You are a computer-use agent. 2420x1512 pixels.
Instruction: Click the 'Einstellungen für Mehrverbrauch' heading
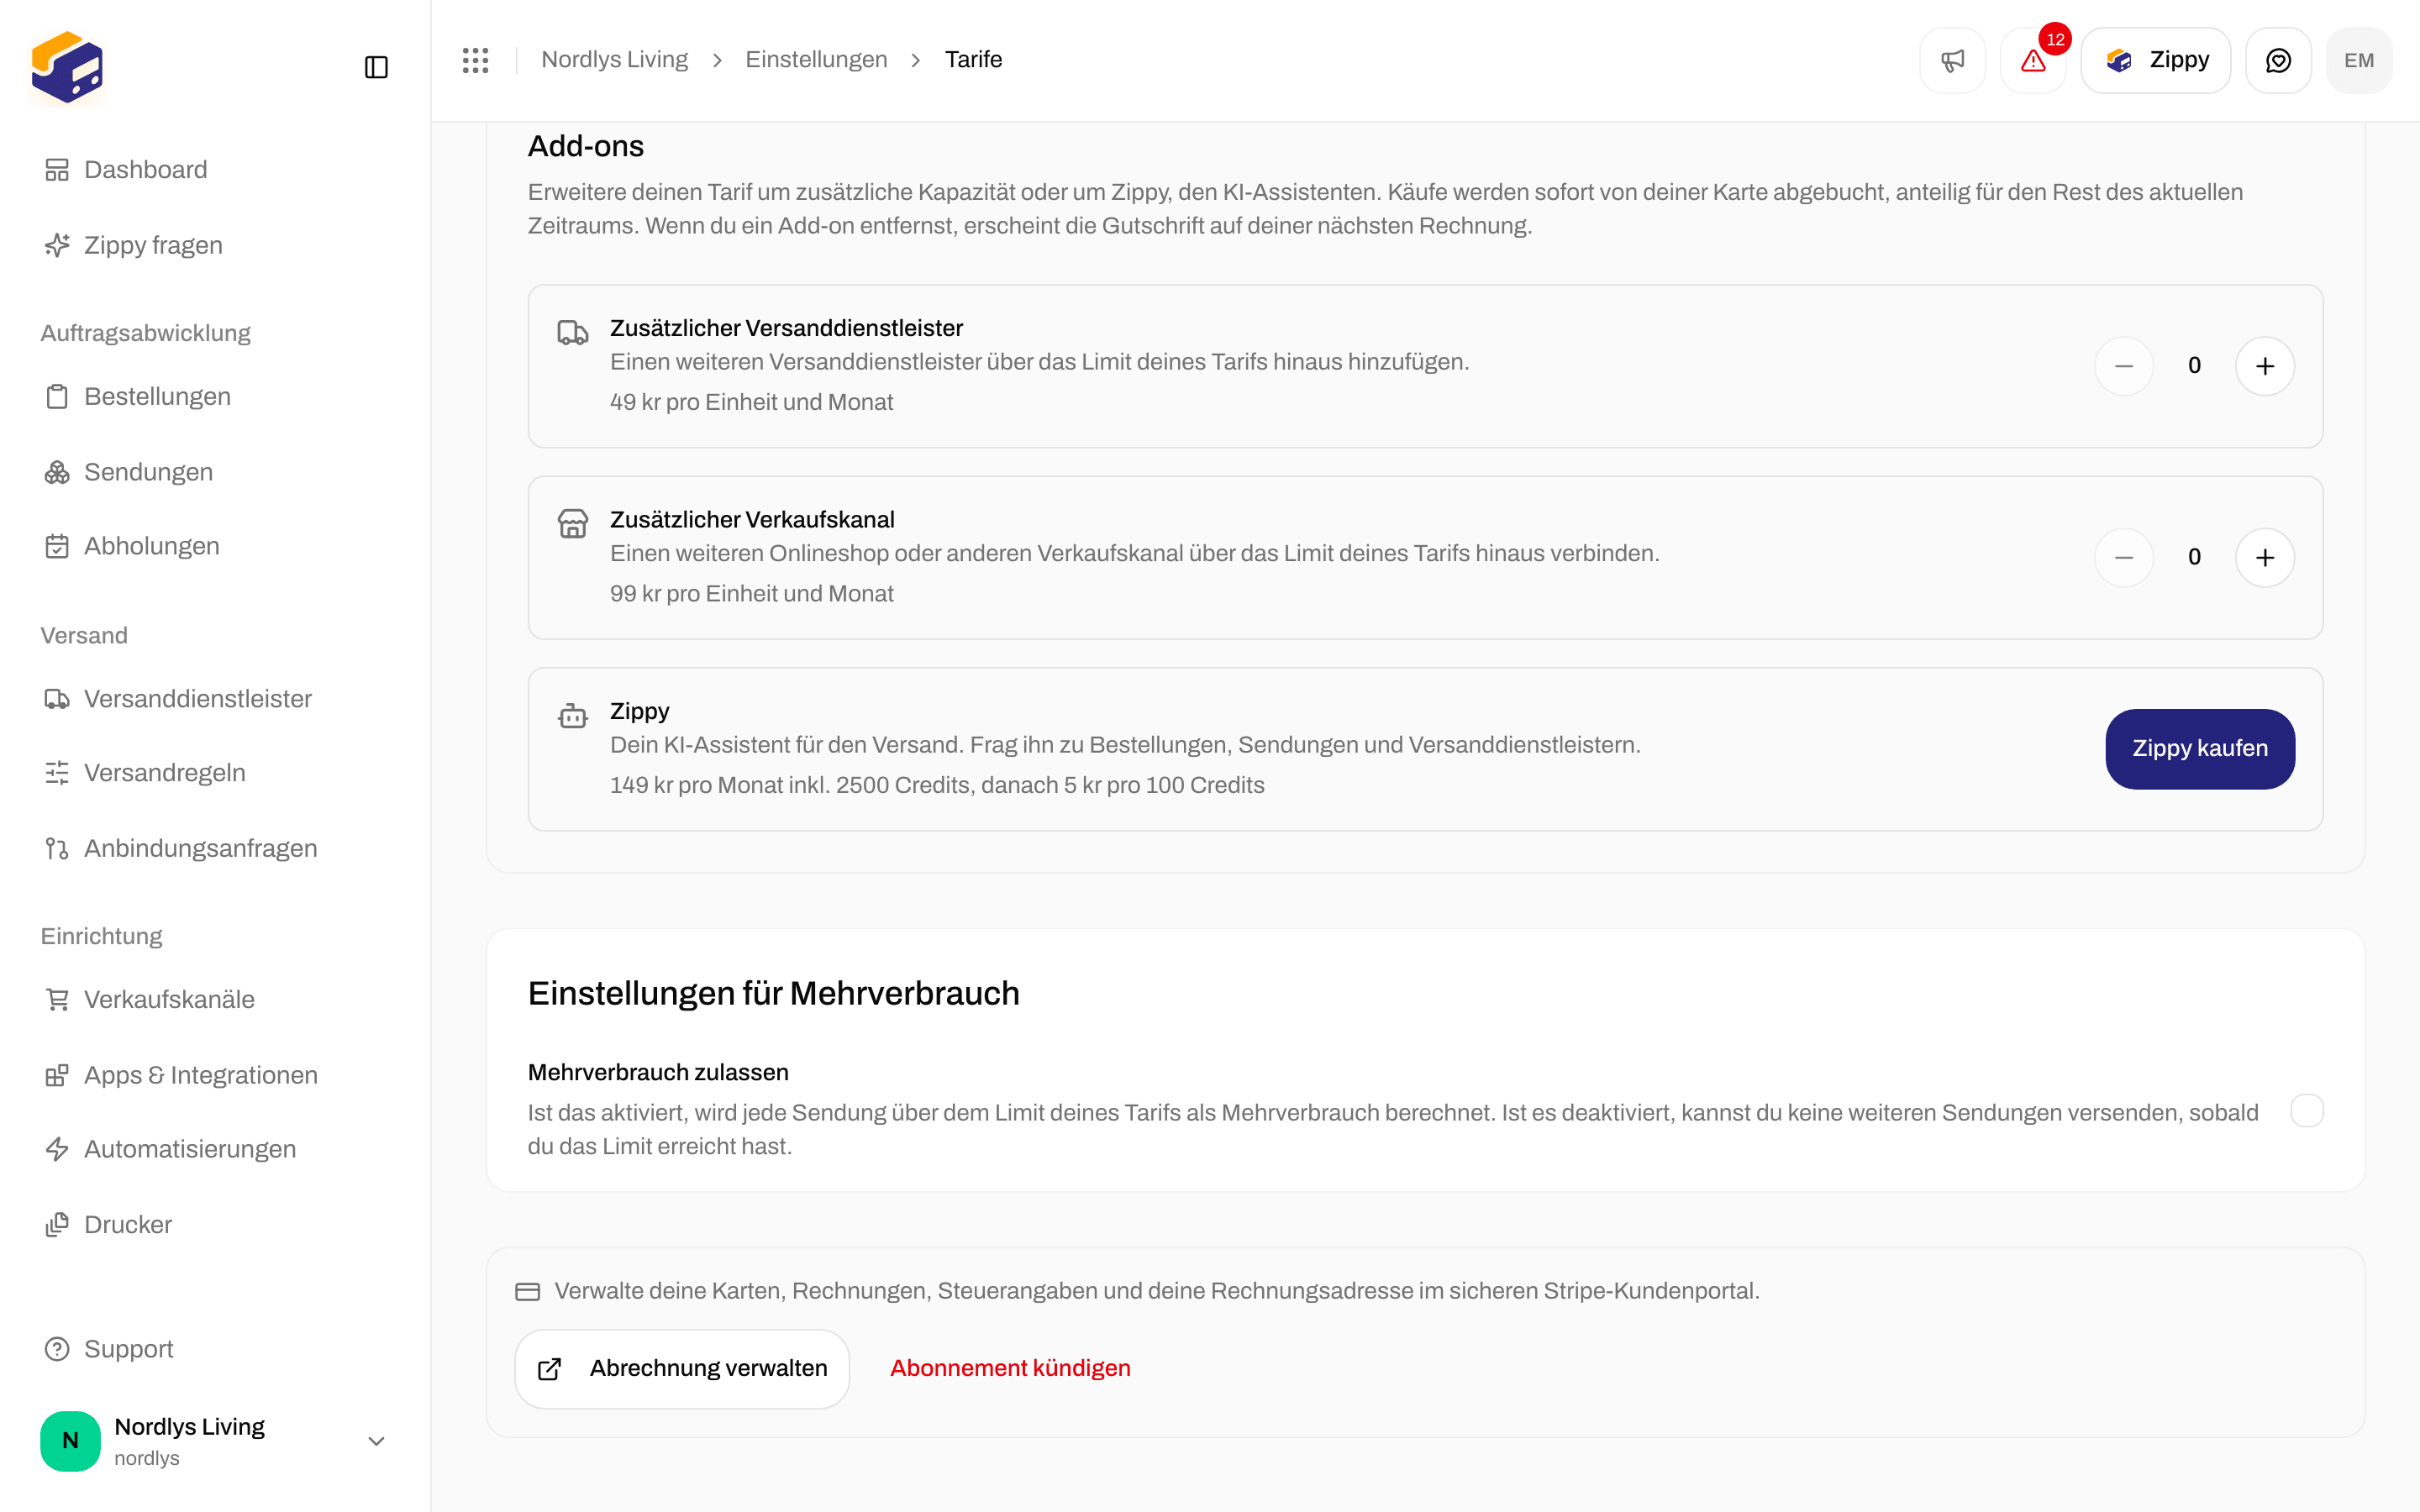tap(773, 993)
